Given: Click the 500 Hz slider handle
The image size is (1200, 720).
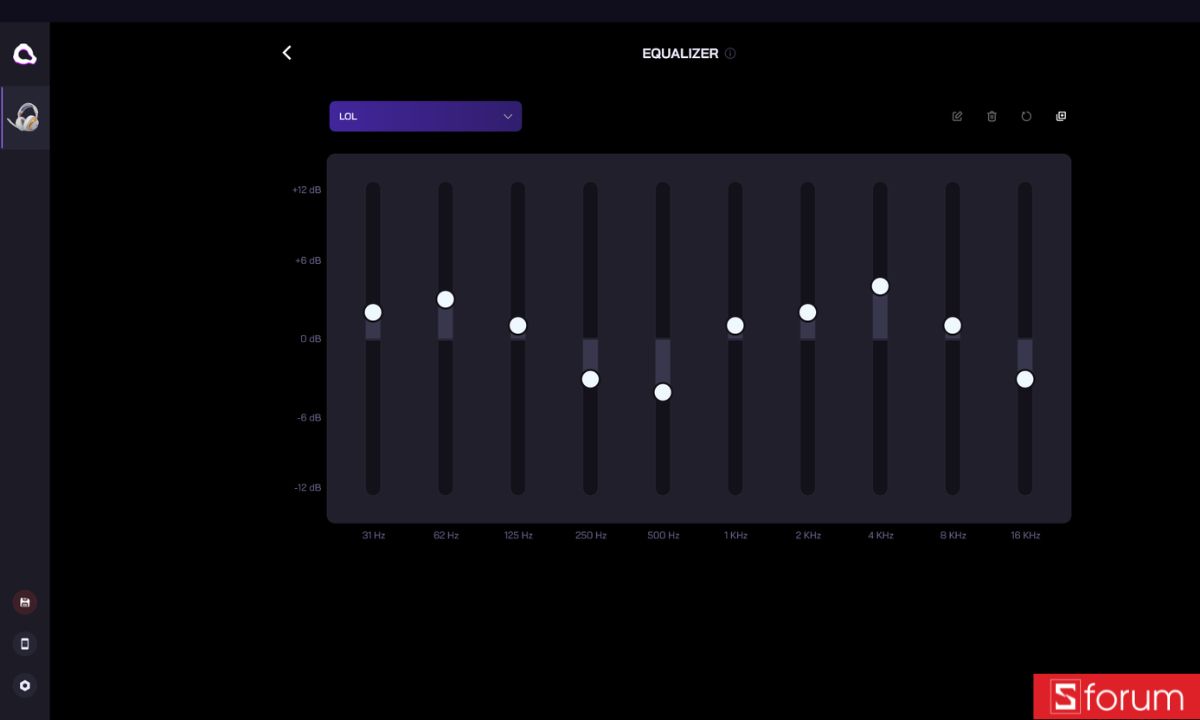Looking at the screenshot, I should 663,392.
